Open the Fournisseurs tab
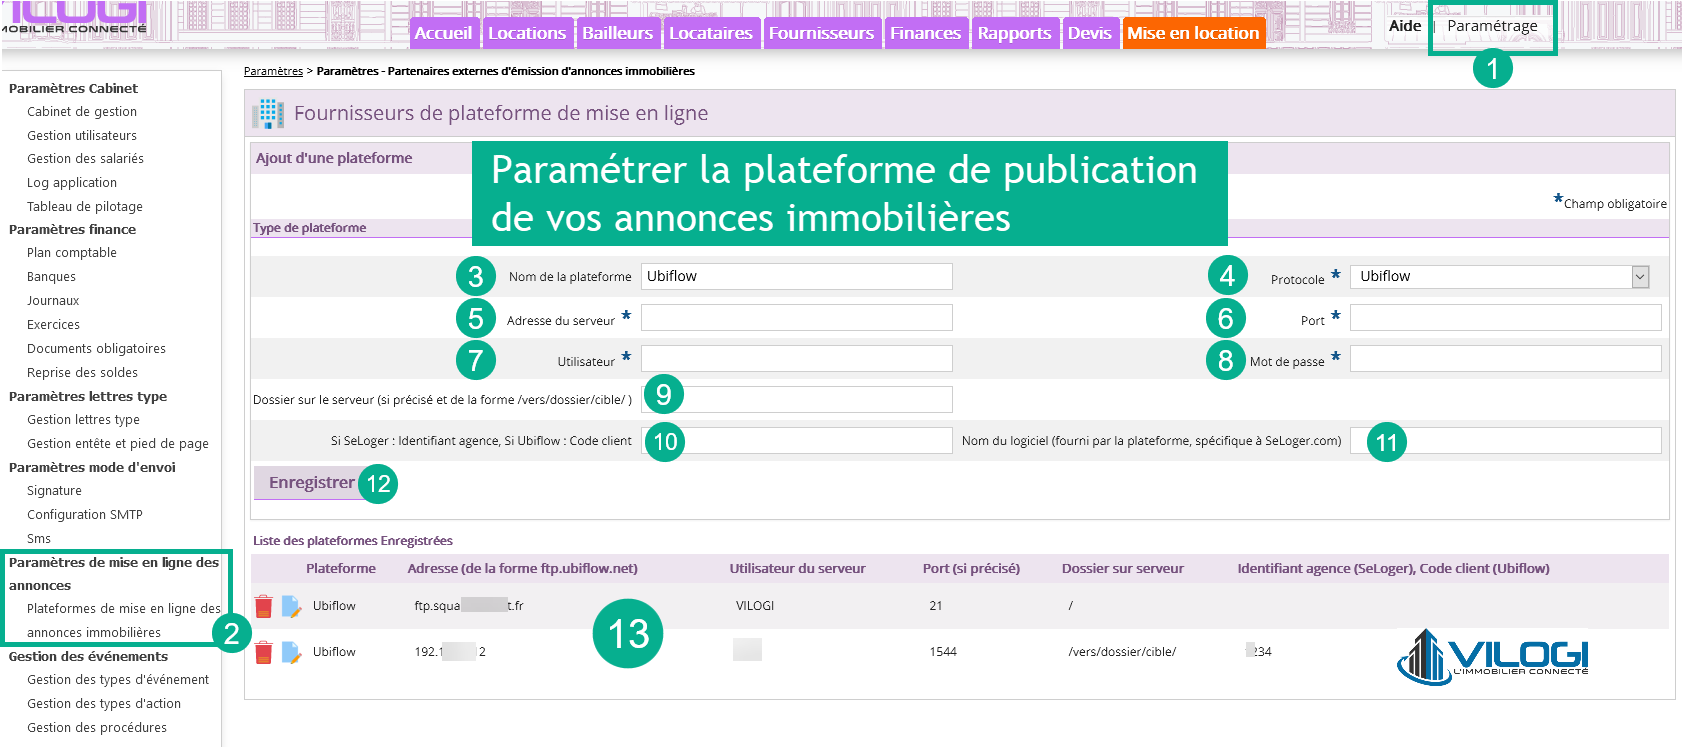This screenshot has width=1682, height=747. coord(821,33)
